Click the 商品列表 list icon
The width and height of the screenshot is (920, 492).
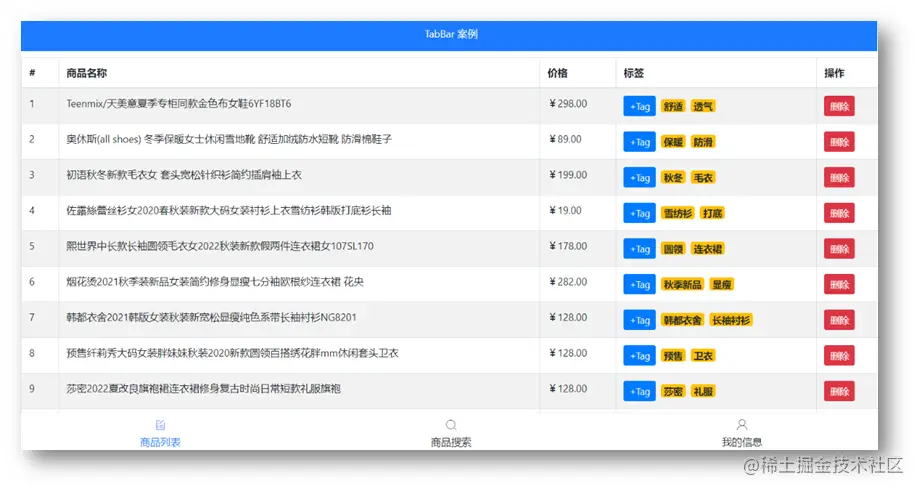(160, 425)
